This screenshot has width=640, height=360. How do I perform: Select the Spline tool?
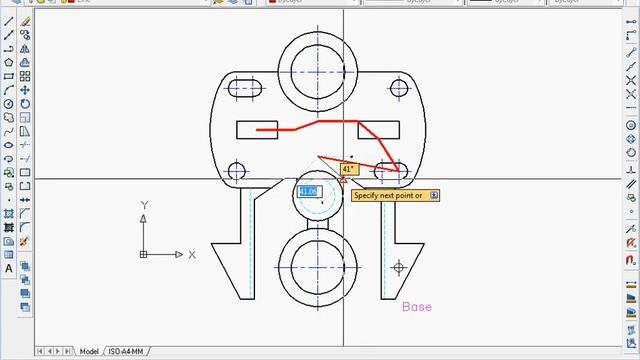click(x=9, y=131)
